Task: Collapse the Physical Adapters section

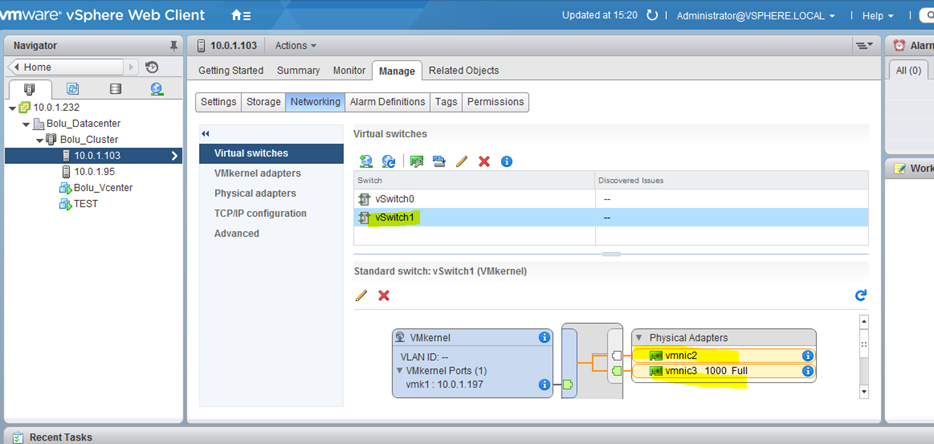Action: click(640, 338)
